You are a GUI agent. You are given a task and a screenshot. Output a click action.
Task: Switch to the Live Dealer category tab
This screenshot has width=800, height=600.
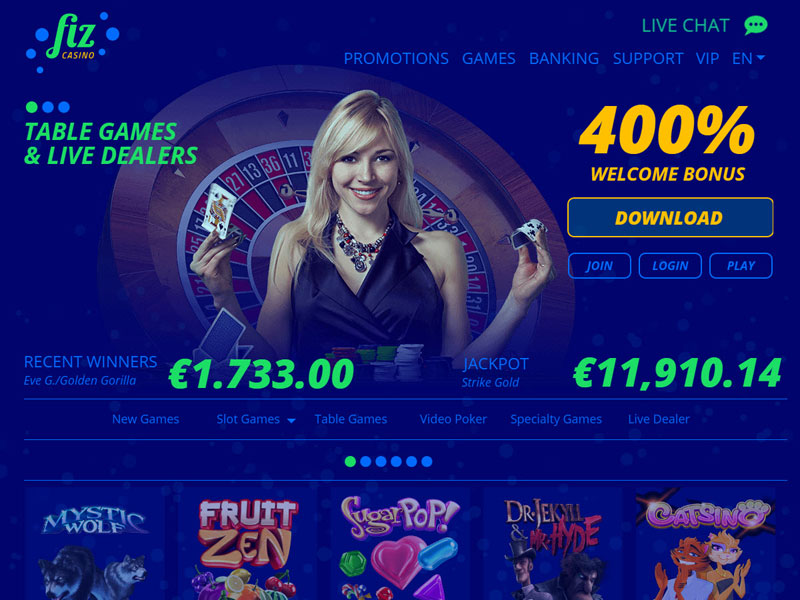point(658,419)
